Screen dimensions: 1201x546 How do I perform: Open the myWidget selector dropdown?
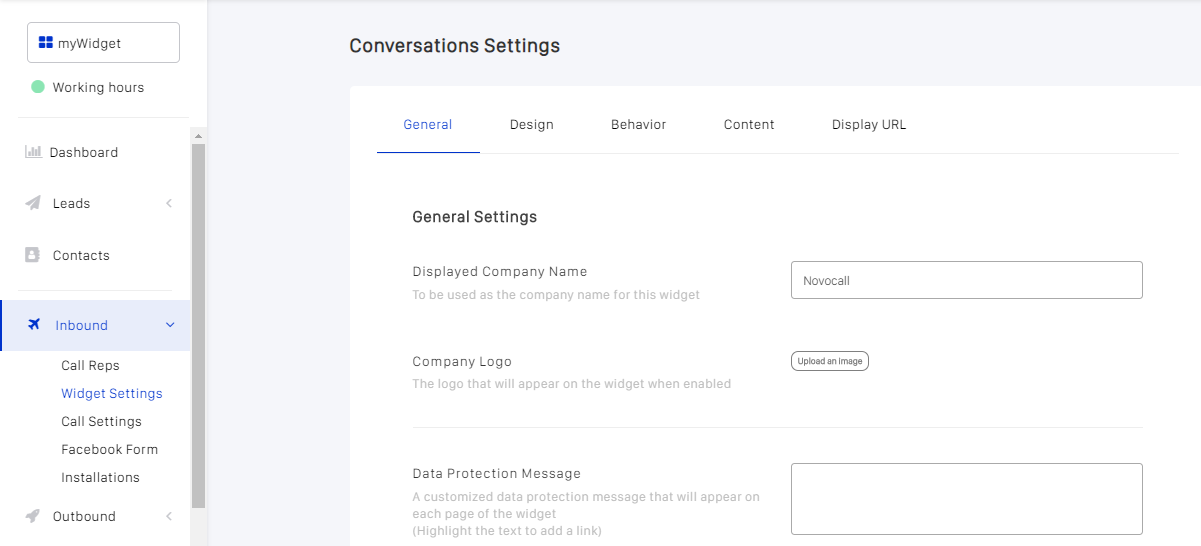pyautogui.click(x=103, y=43)
